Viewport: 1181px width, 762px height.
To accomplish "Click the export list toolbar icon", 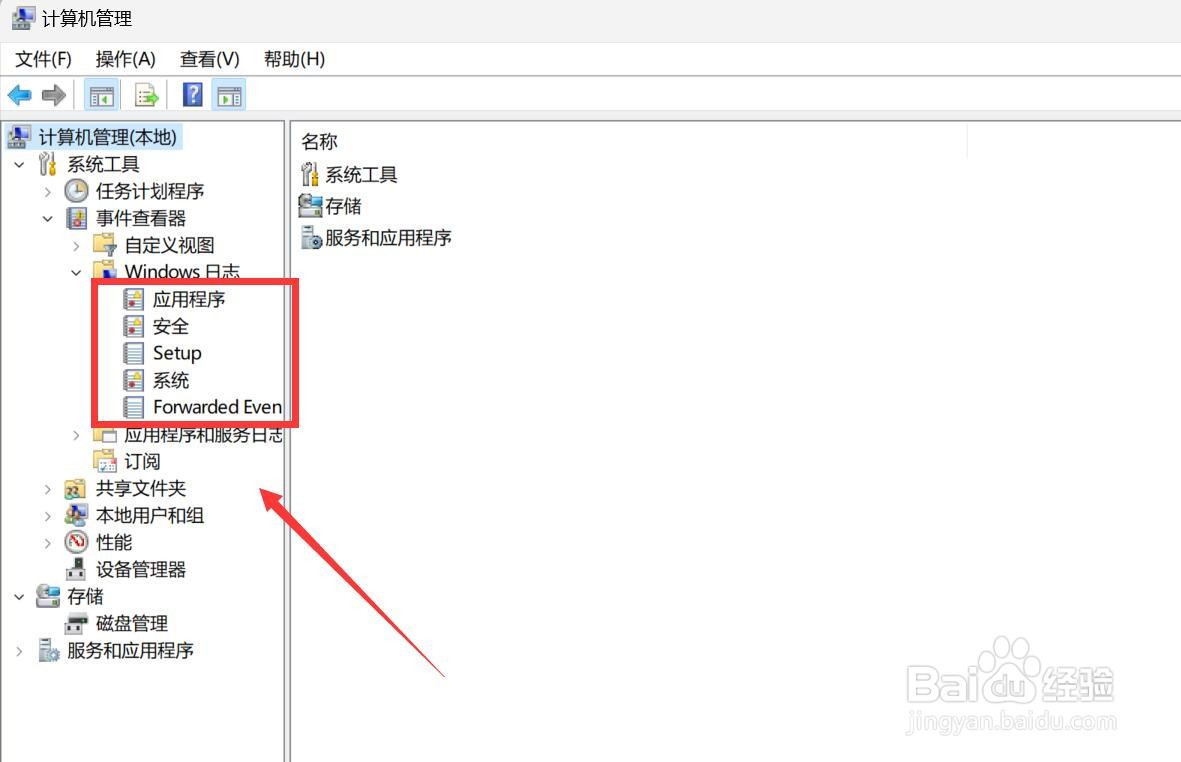I will [146, 96].
